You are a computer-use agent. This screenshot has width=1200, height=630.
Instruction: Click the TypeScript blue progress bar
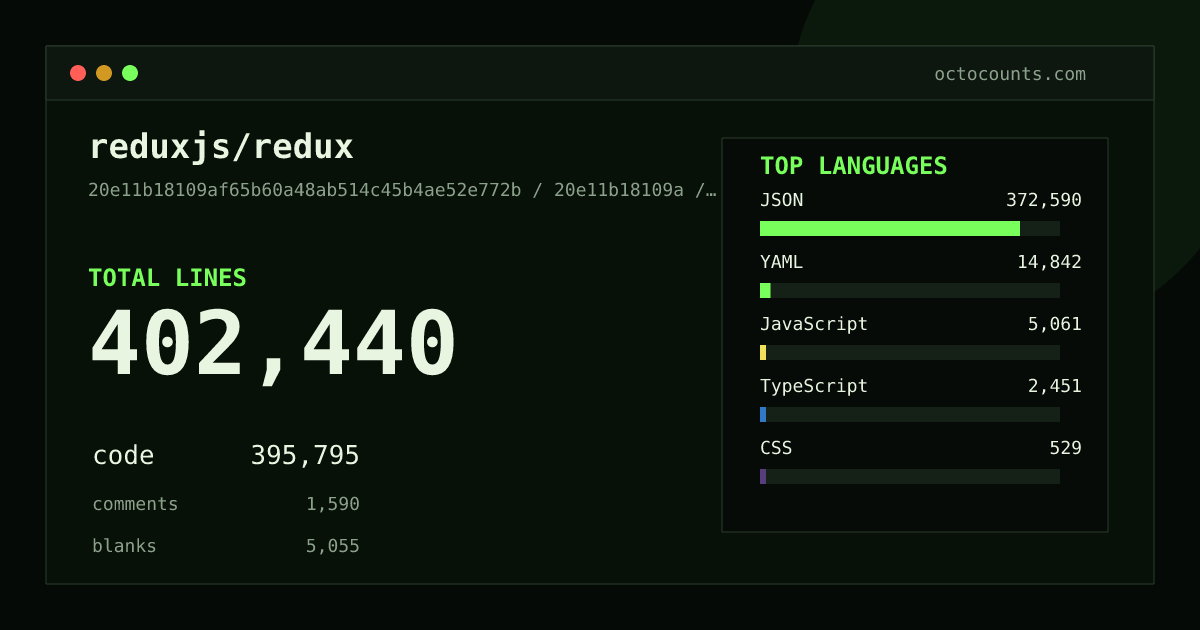(x=763, y=414)
